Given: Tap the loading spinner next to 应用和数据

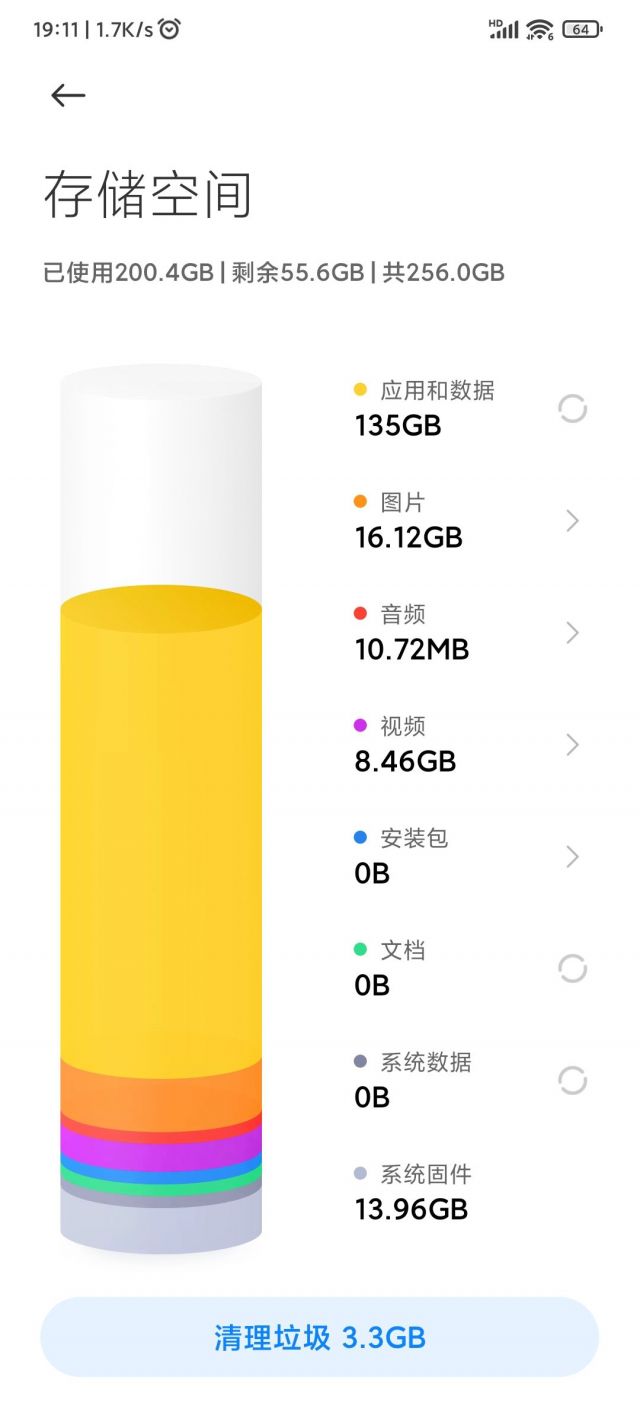Looking at the screenshot, I should pos(572,408).
